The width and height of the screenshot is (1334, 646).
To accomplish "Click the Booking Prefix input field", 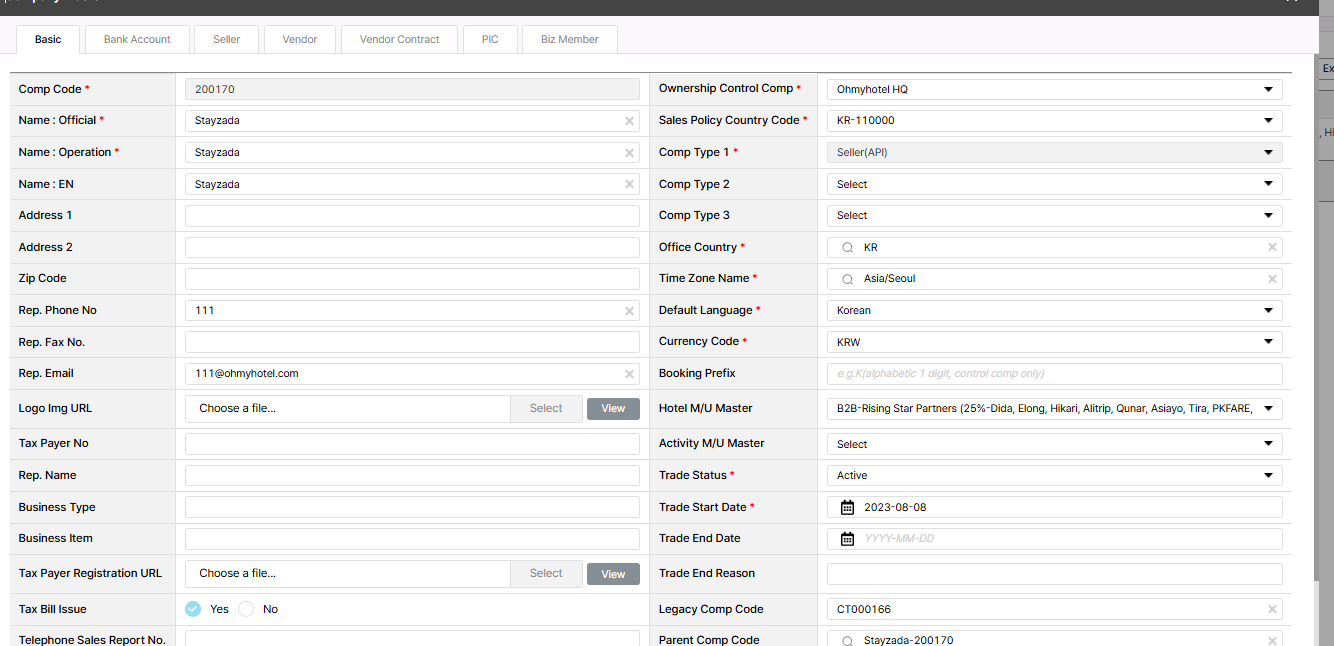I will (x=1054, y=373).
